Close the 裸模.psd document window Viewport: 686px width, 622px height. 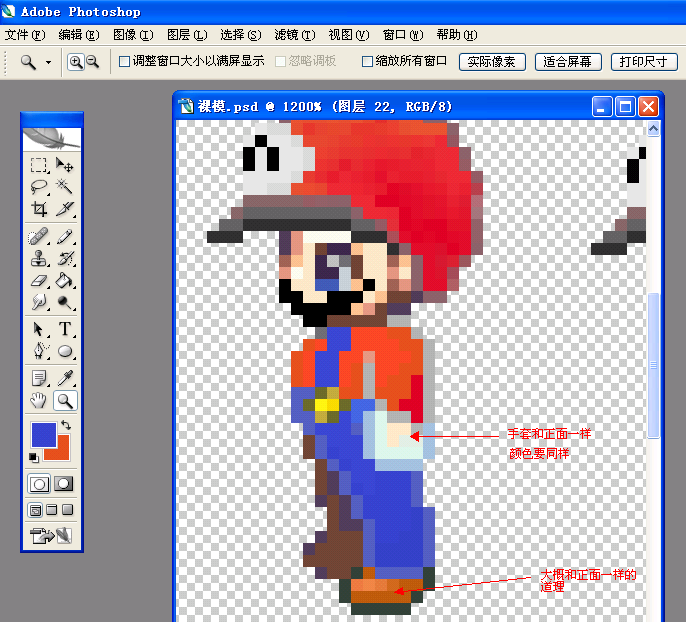pyautogui.click(x=648, y=107)
